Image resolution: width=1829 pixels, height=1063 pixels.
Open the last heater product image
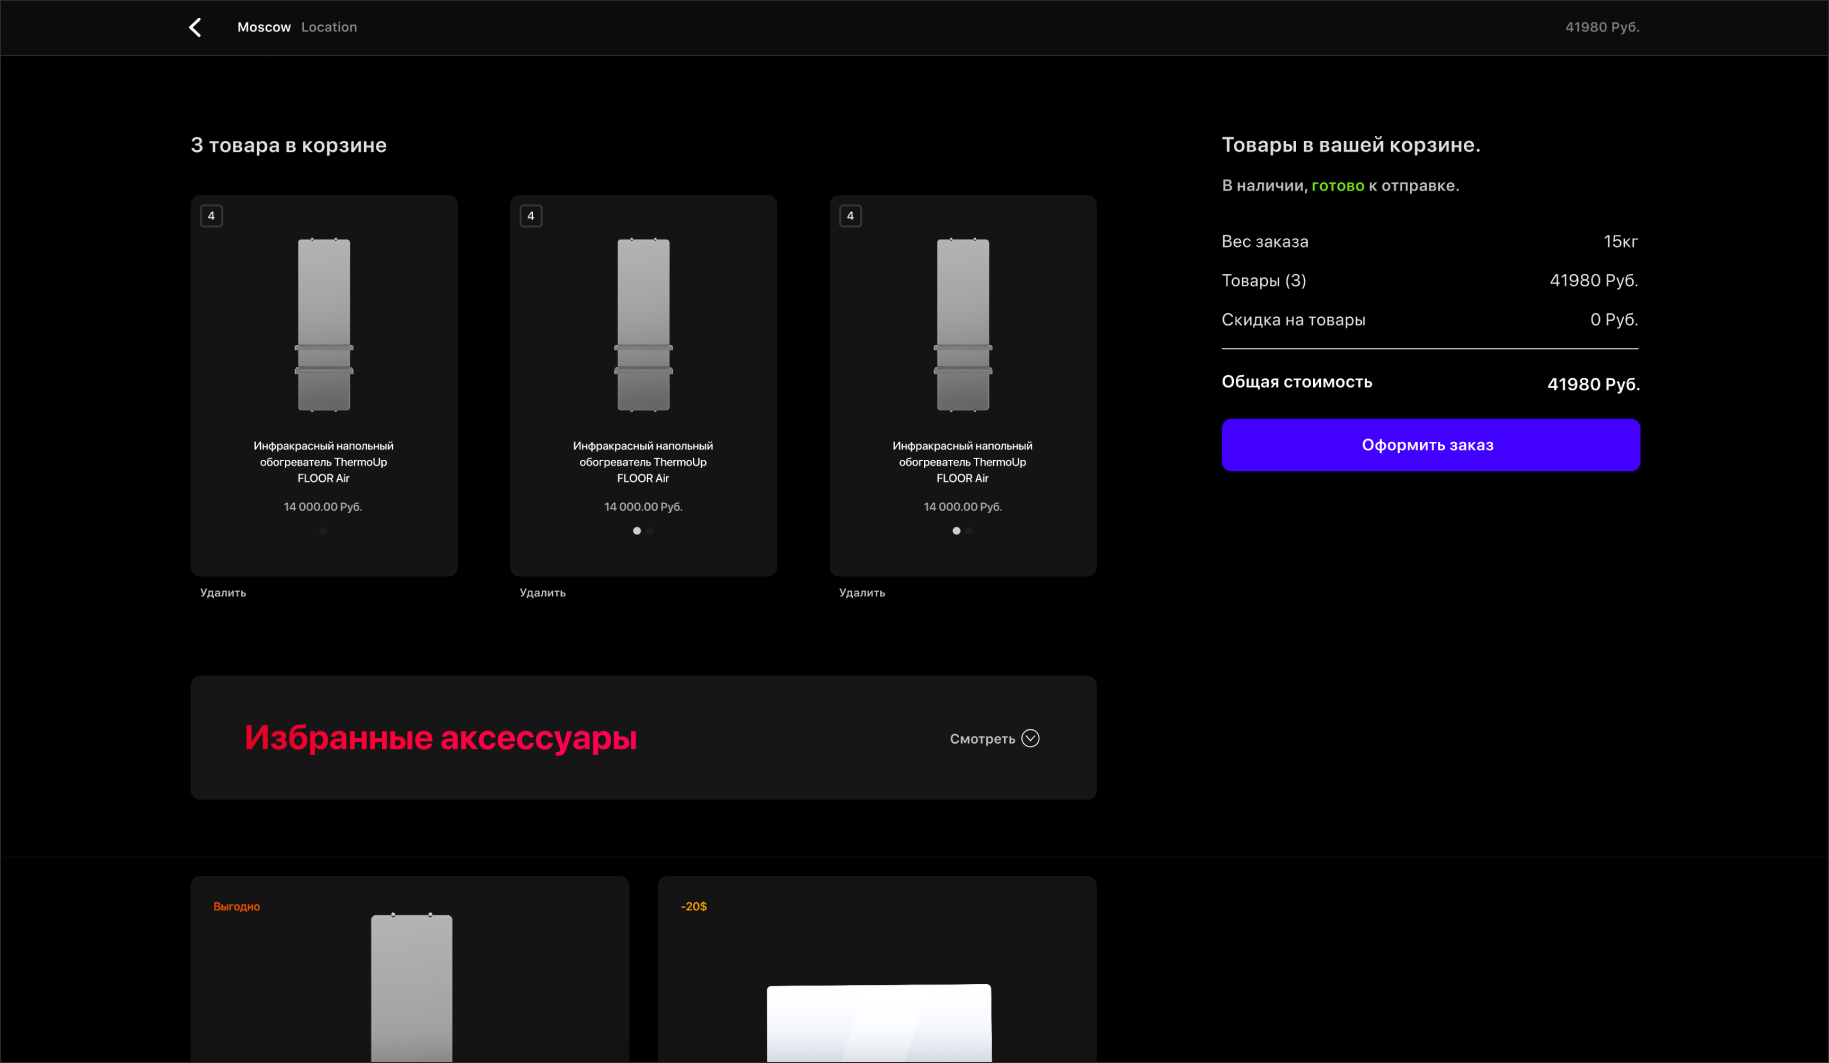963,325
